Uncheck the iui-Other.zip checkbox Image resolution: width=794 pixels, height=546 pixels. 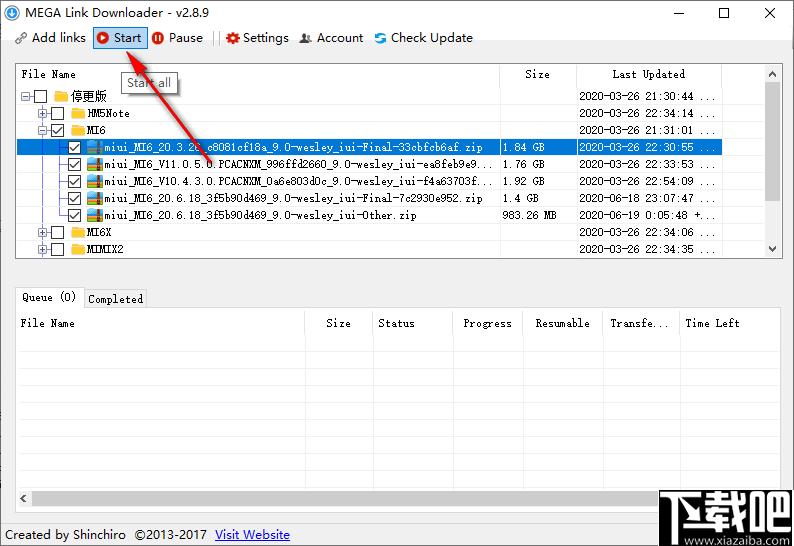coord(74,215)
